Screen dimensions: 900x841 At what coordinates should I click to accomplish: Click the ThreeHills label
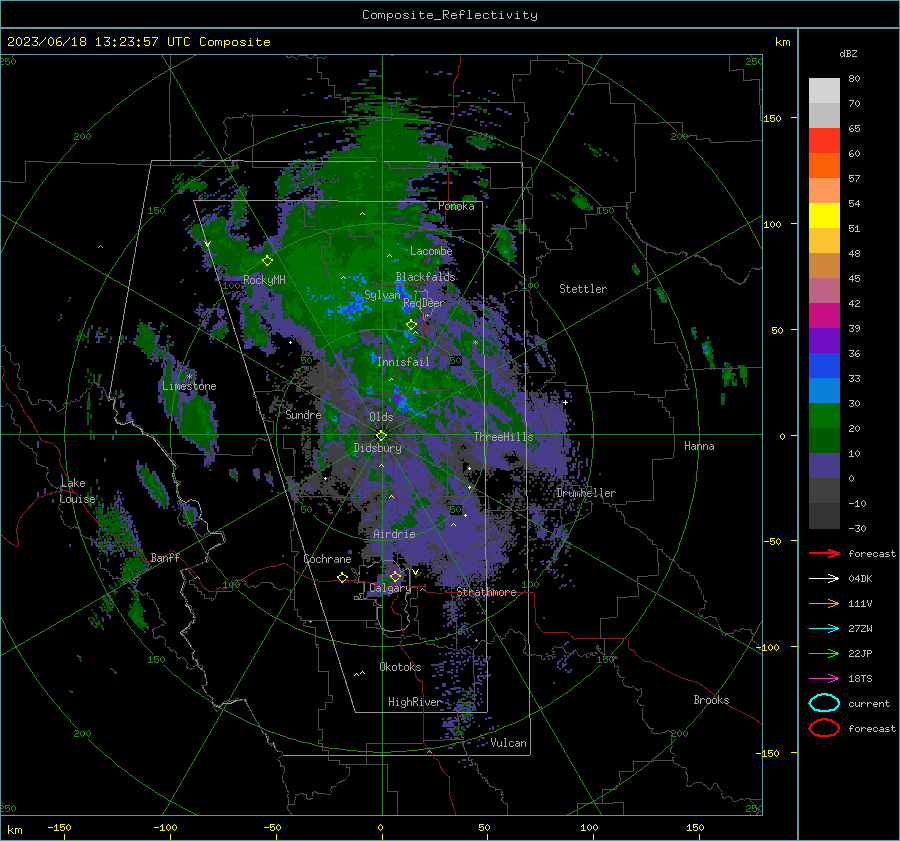click(503, 437)
